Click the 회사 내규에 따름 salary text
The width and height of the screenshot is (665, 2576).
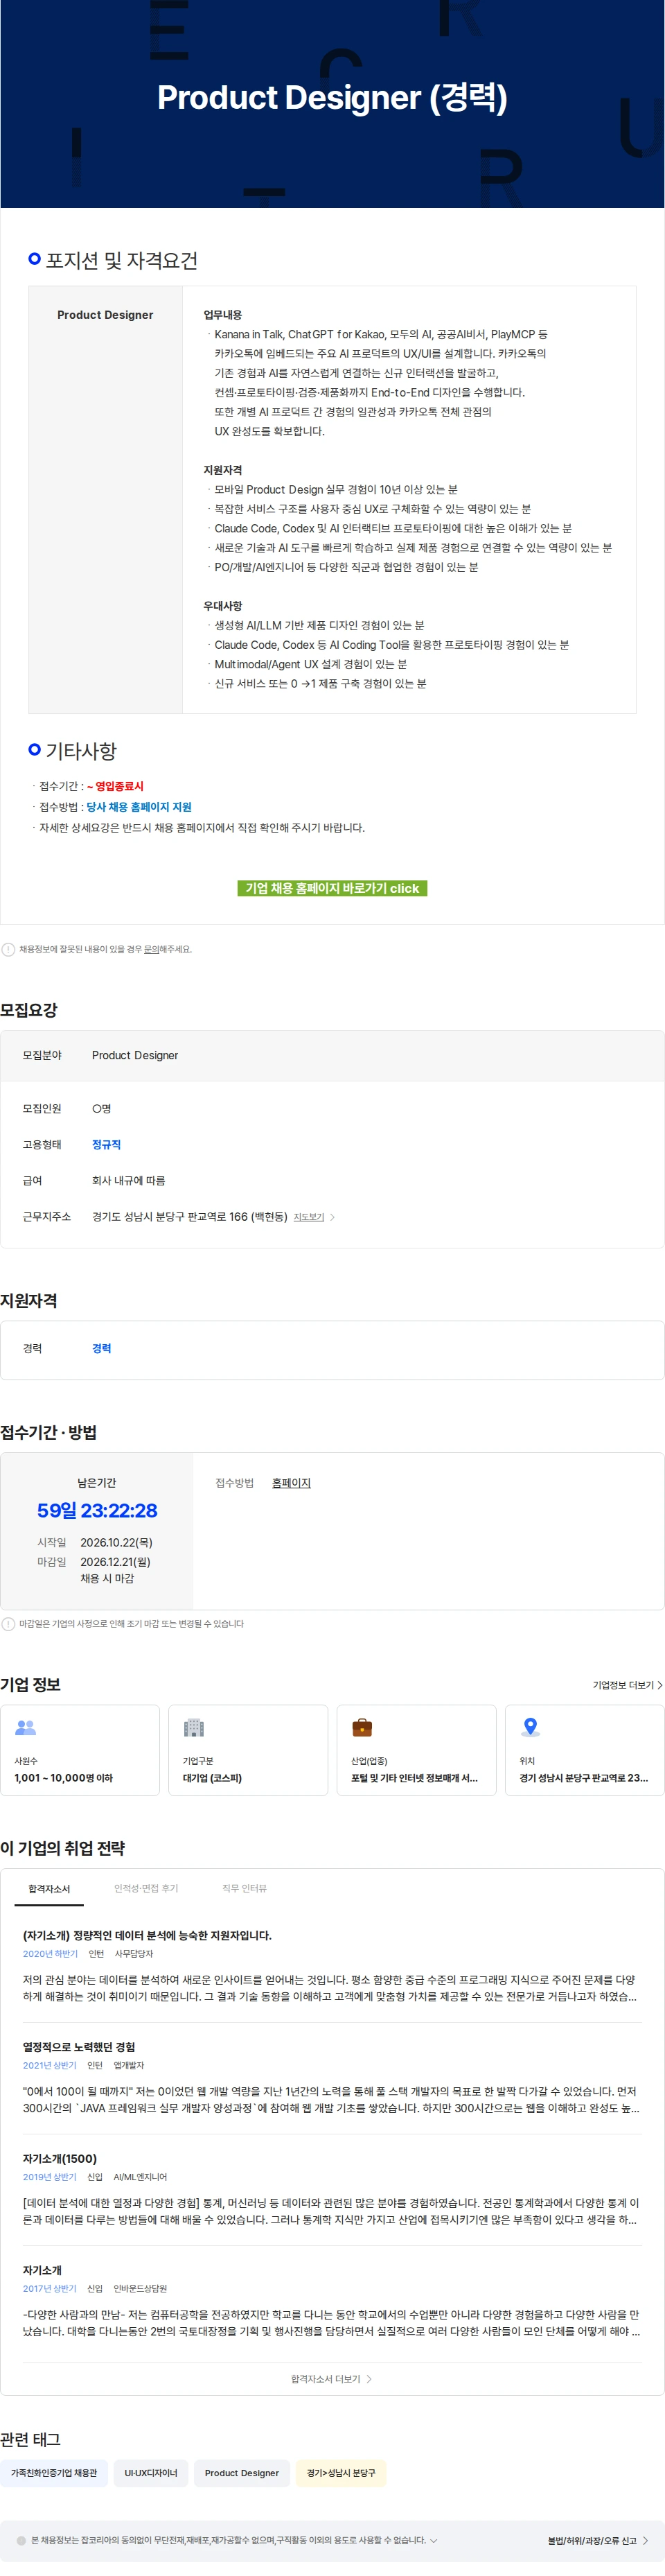point(129,1180)
